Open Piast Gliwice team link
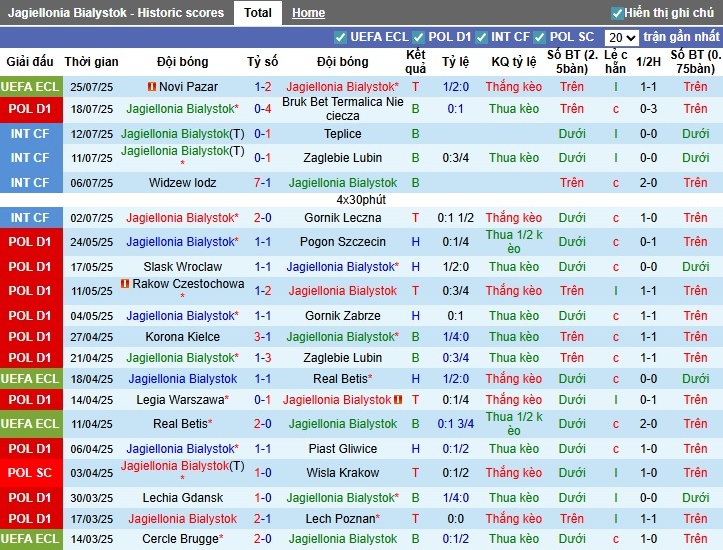This screenshot has height=550, width=723. point(343,449)
